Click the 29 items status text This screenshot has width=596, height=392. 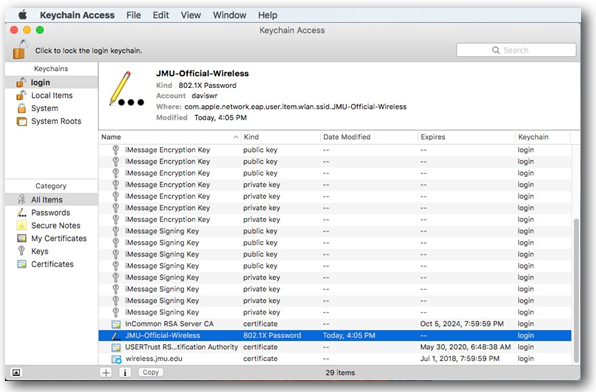[x=340, y=373]
